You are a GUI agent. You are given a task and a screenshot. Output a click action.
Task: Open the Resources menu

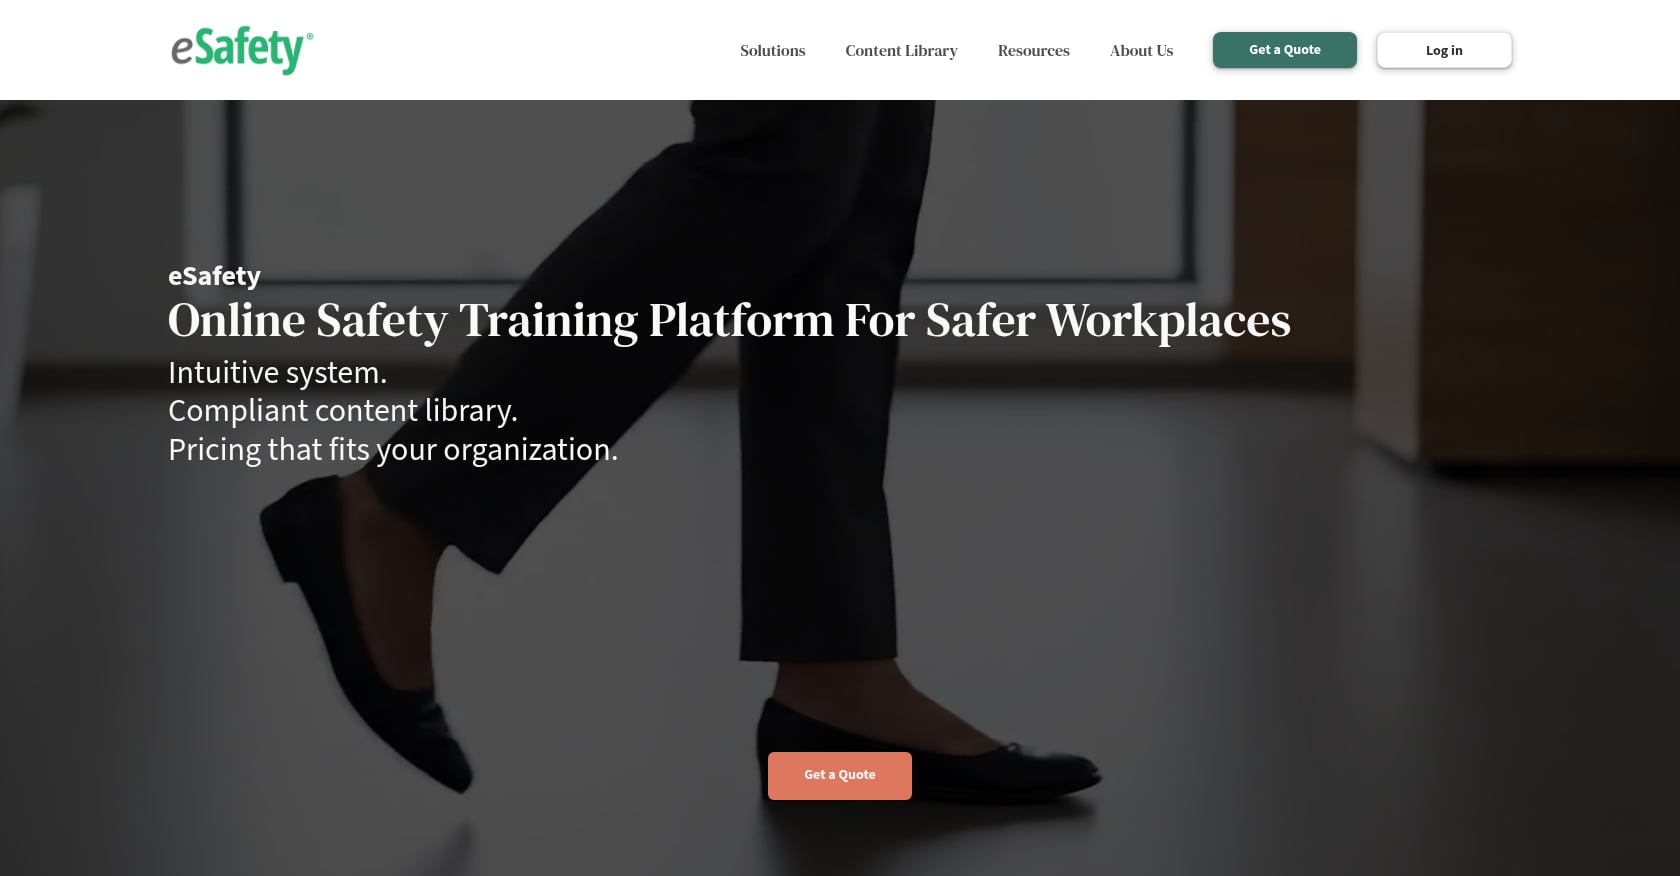click(1033, 50)
